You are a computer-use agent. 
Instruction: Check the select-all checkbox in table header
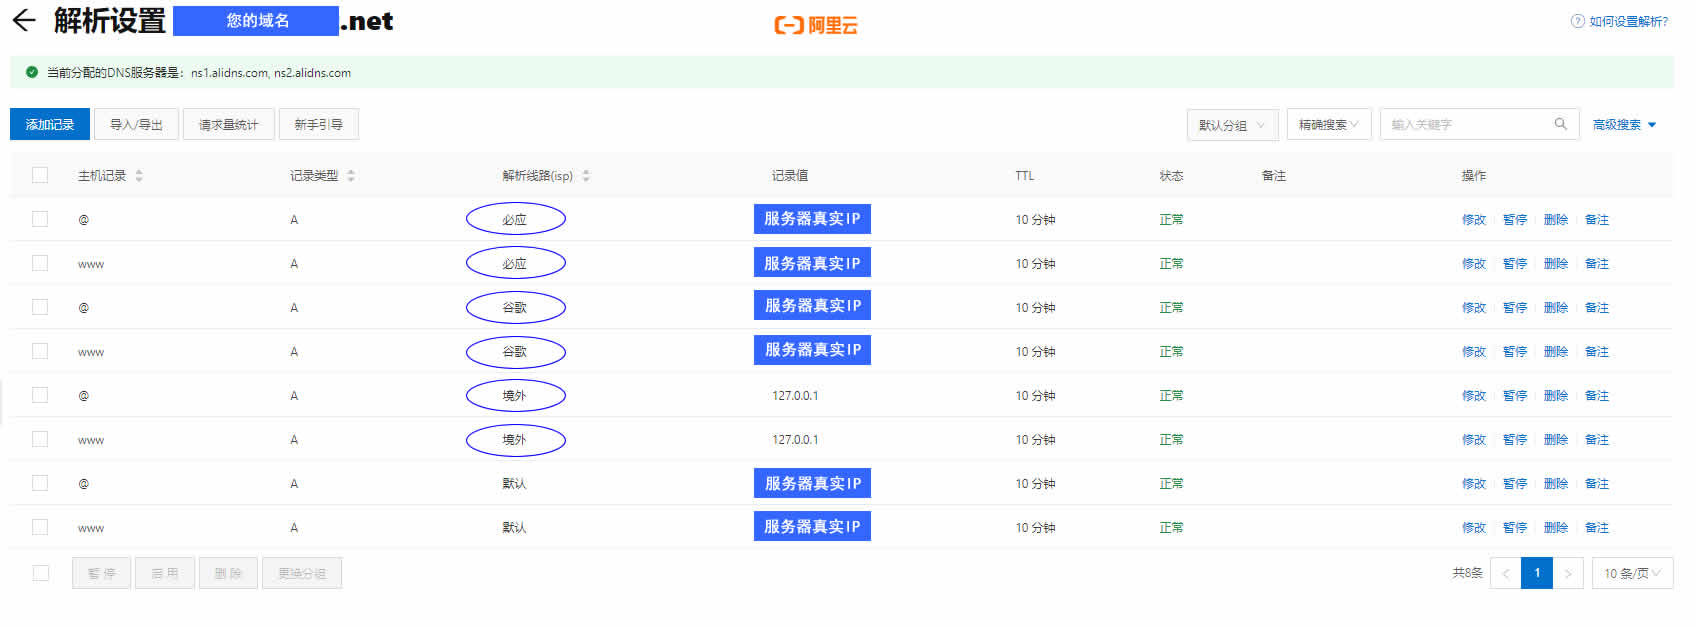[x=40, y=175]
